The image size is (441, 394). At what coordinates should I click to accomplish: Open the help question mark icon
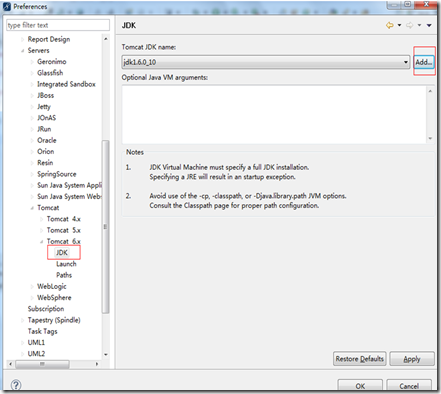click(x=16, y=385)
